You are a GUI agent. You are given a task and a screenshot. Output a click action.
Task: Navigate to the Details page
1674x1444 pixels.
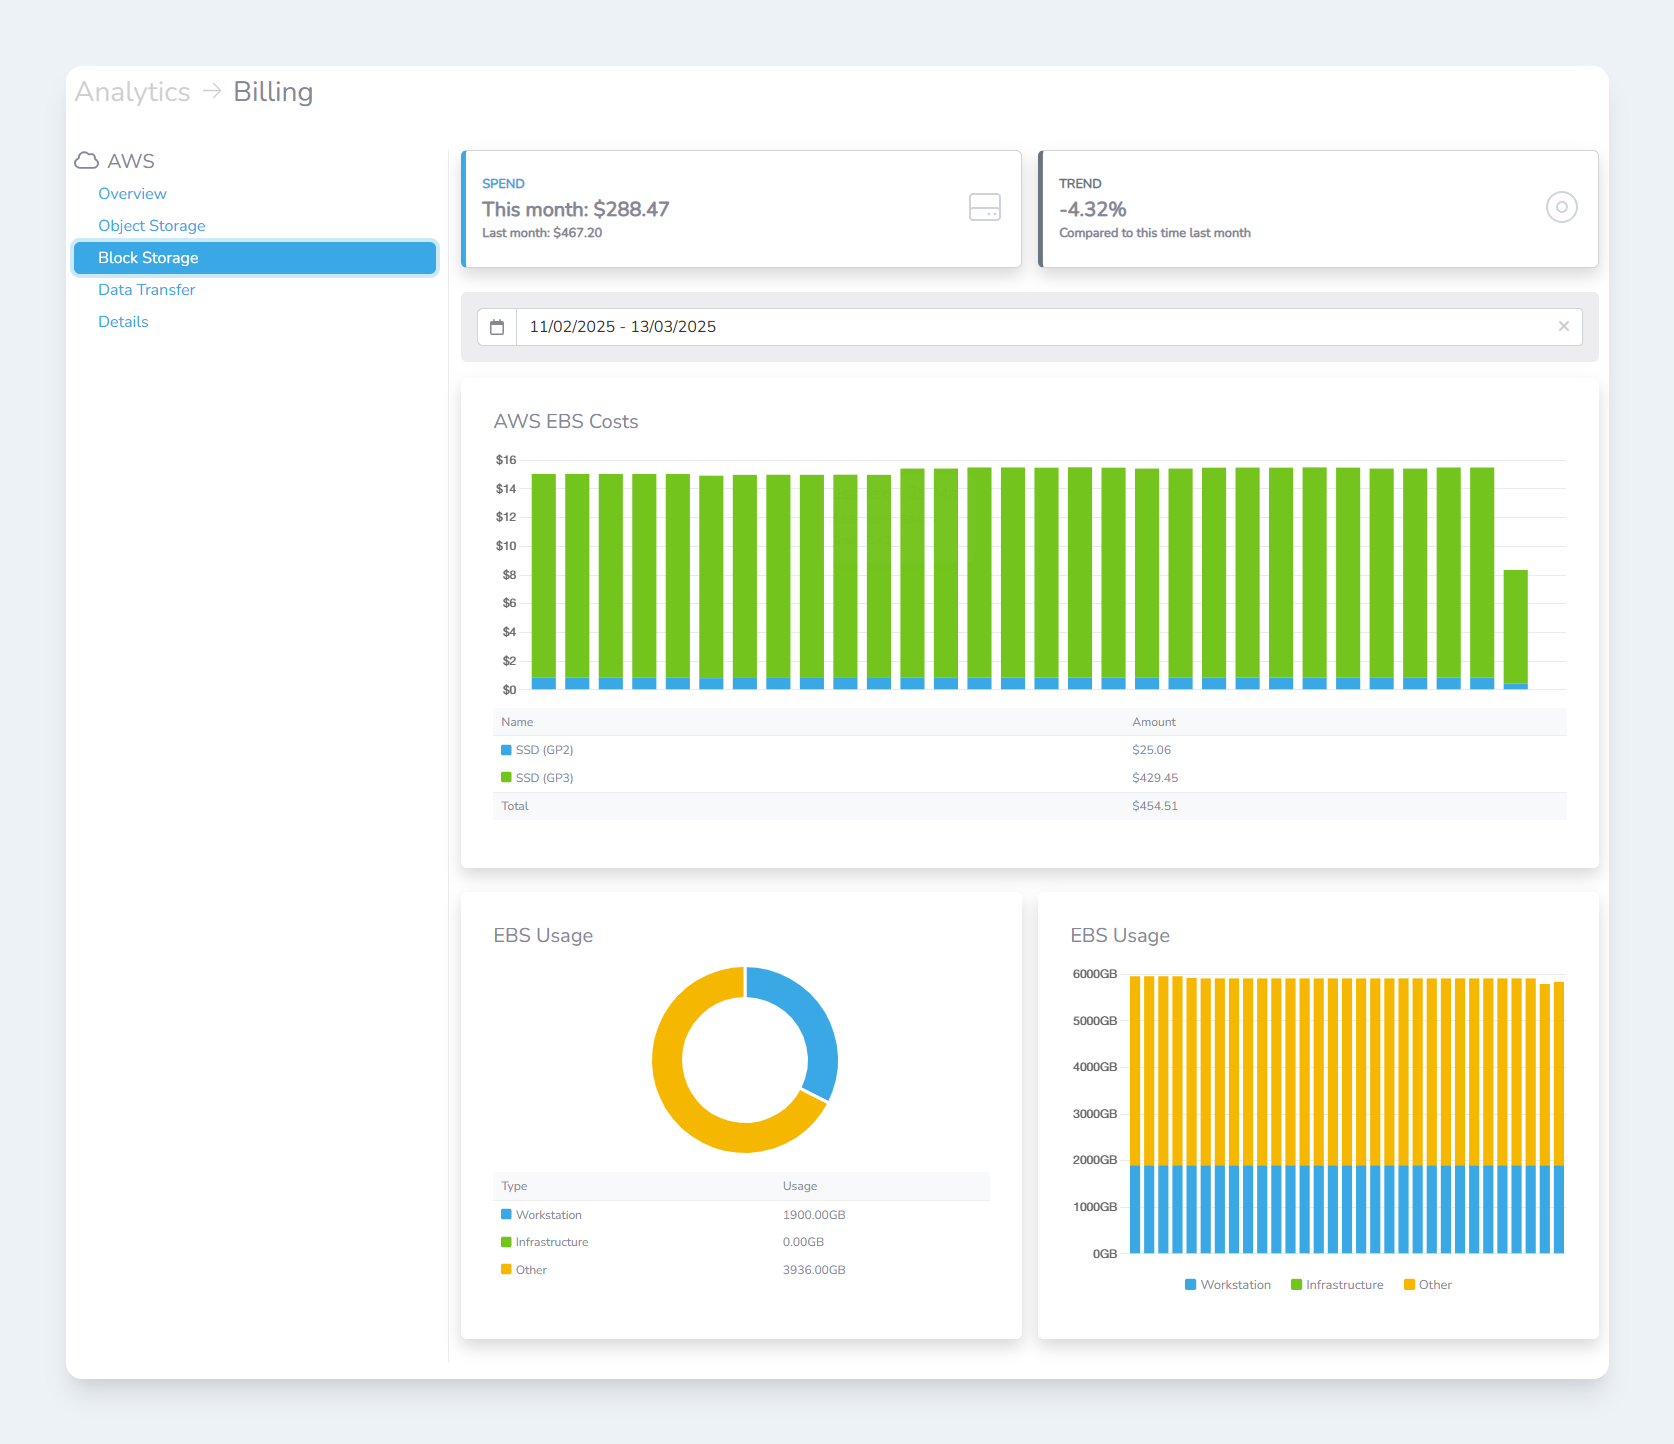(123, 322)
